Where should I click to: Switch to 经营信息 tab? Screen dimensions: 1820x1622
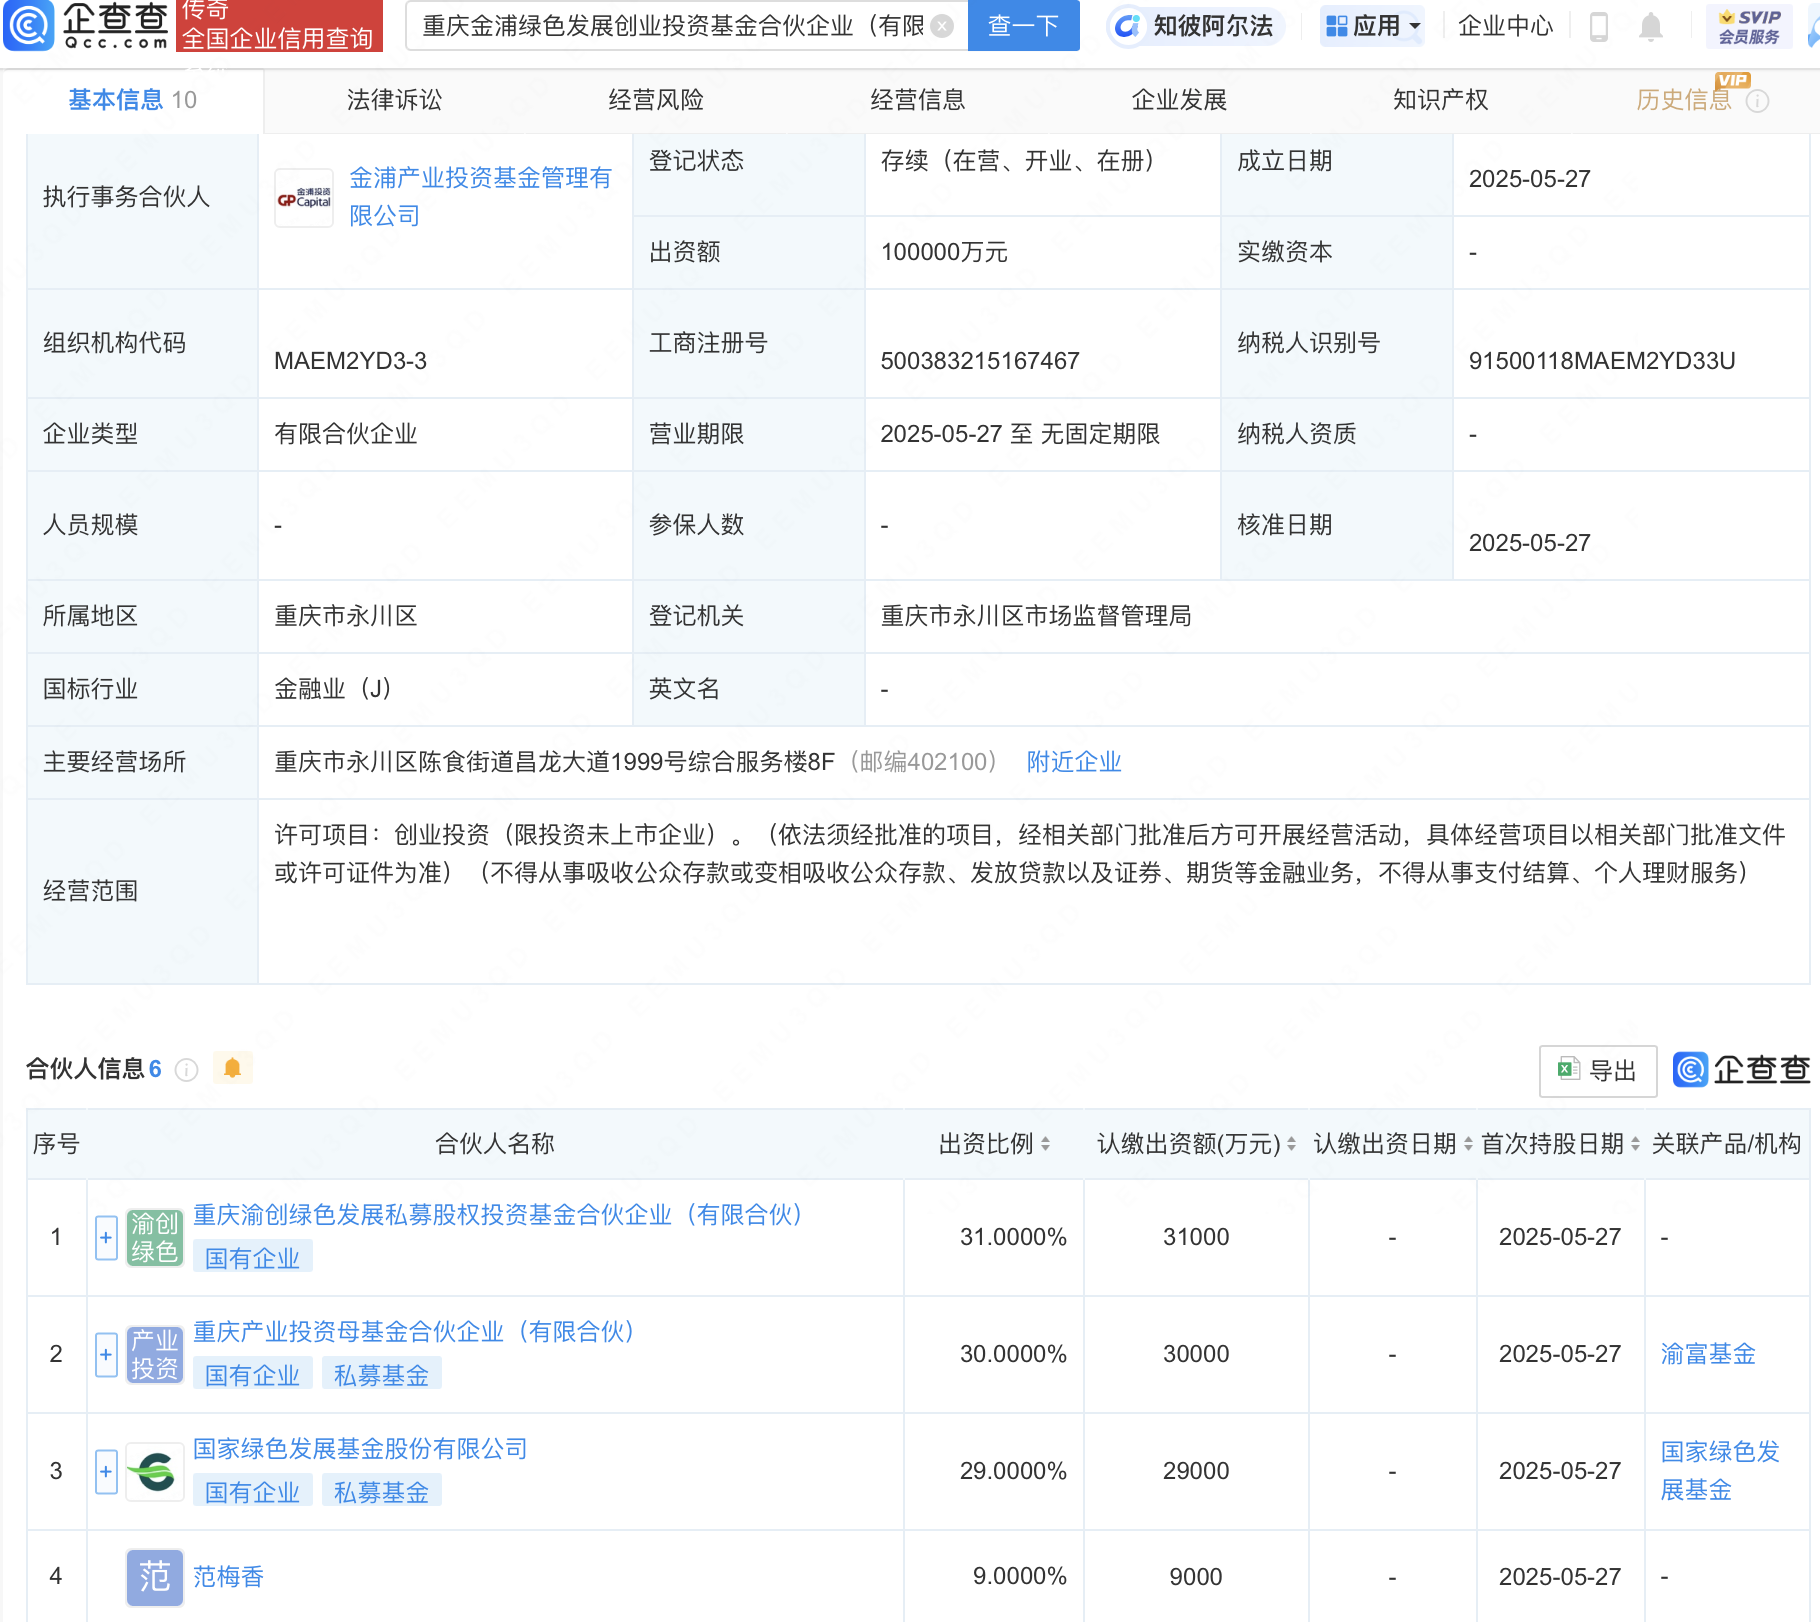tap(918, 100)
